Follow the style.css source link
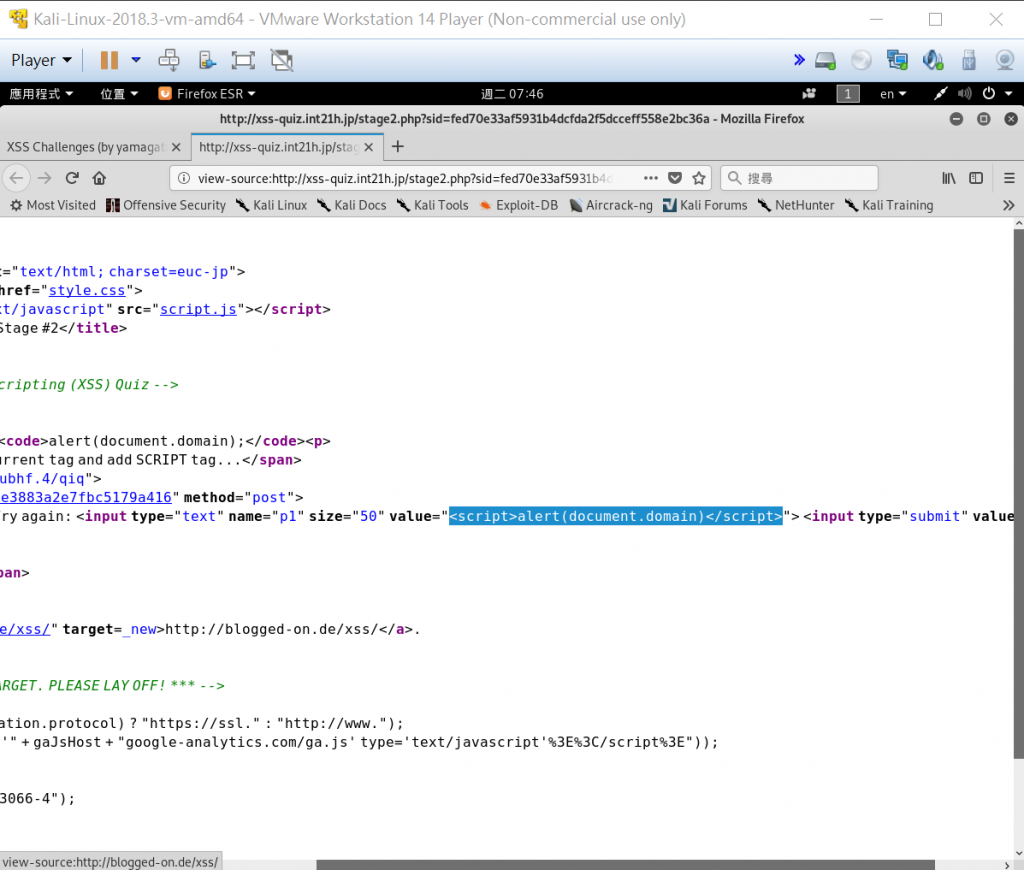 pyautogui.click(x=87, y=290)
